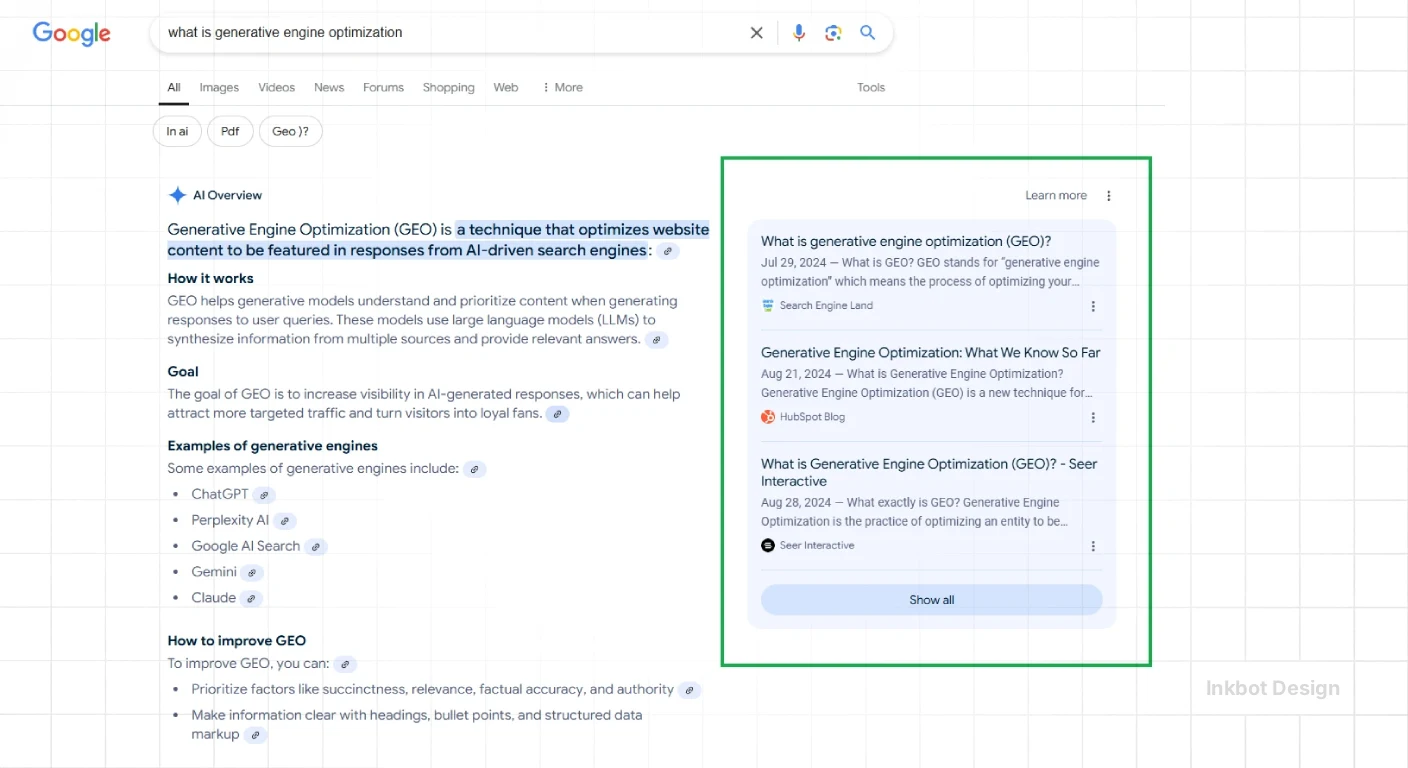Screen dimensions: 1408x768
Task: Clear the search query with the X icon
Action: tap(757, 33)
